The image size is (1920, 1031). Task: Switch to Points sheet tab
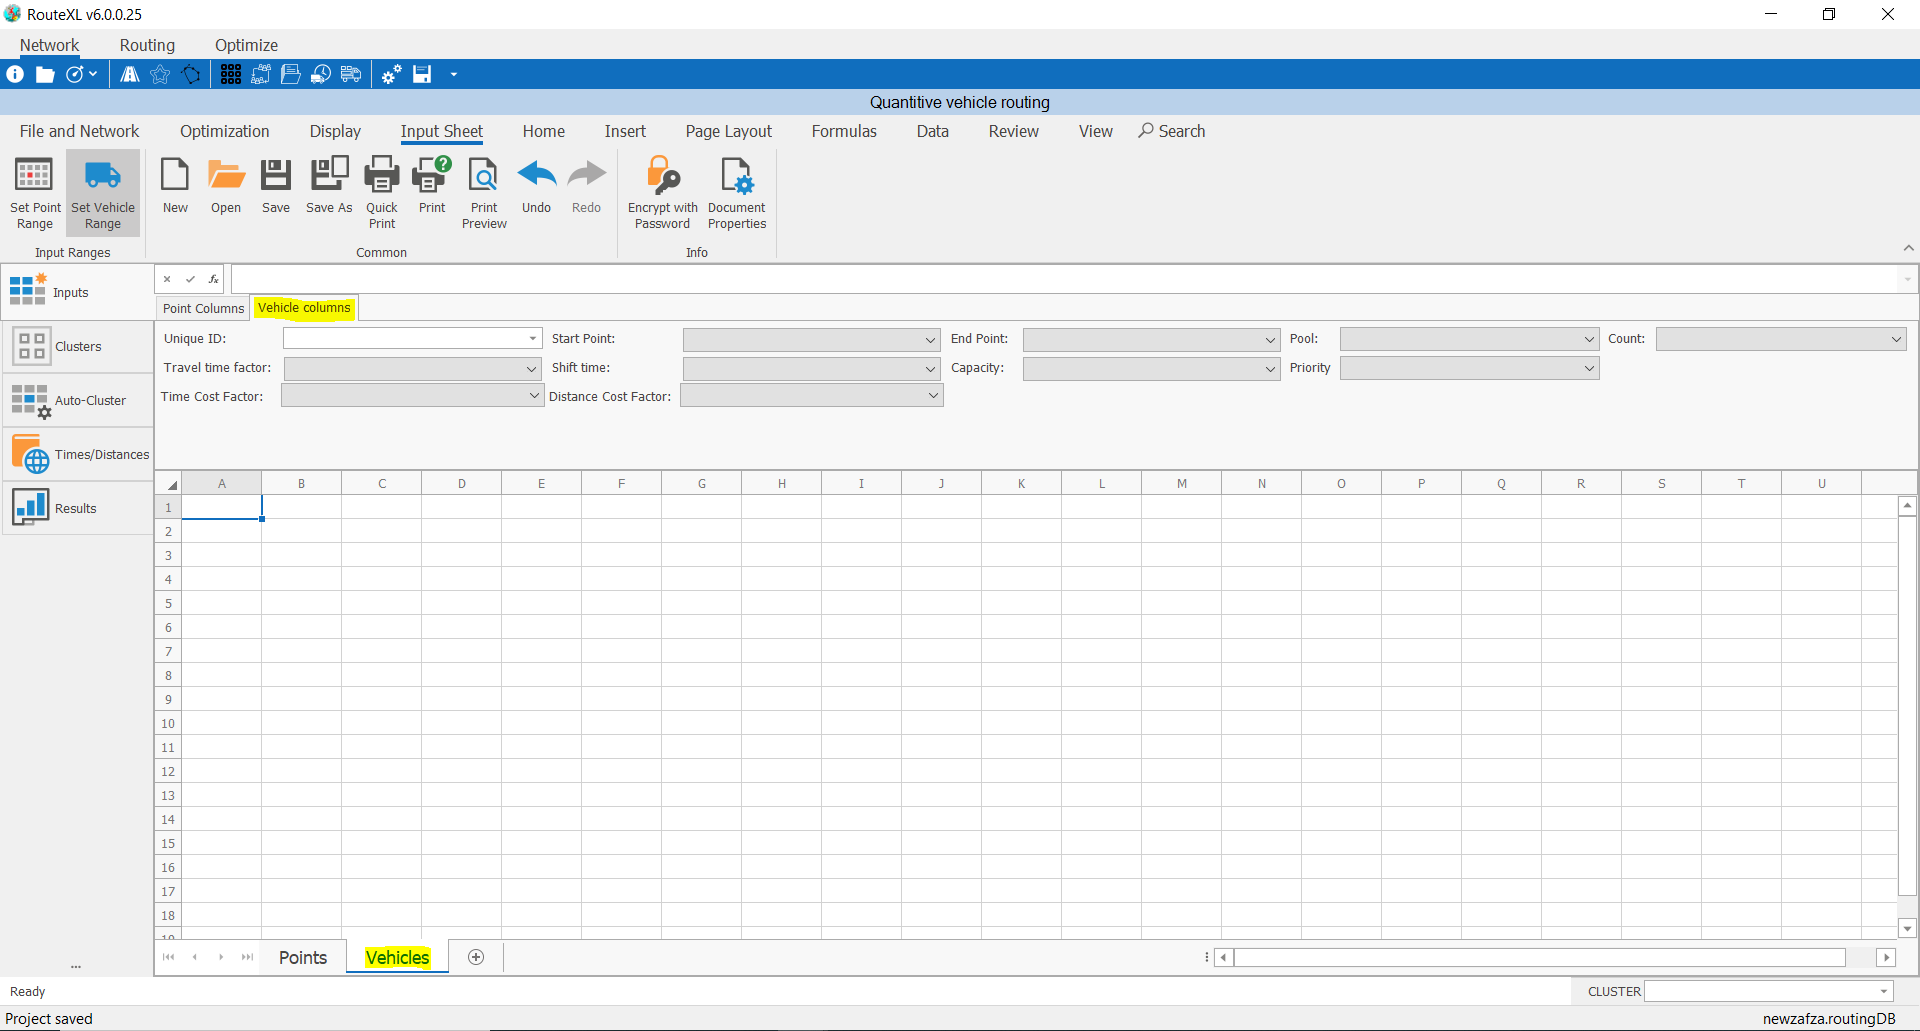[303, 957]
